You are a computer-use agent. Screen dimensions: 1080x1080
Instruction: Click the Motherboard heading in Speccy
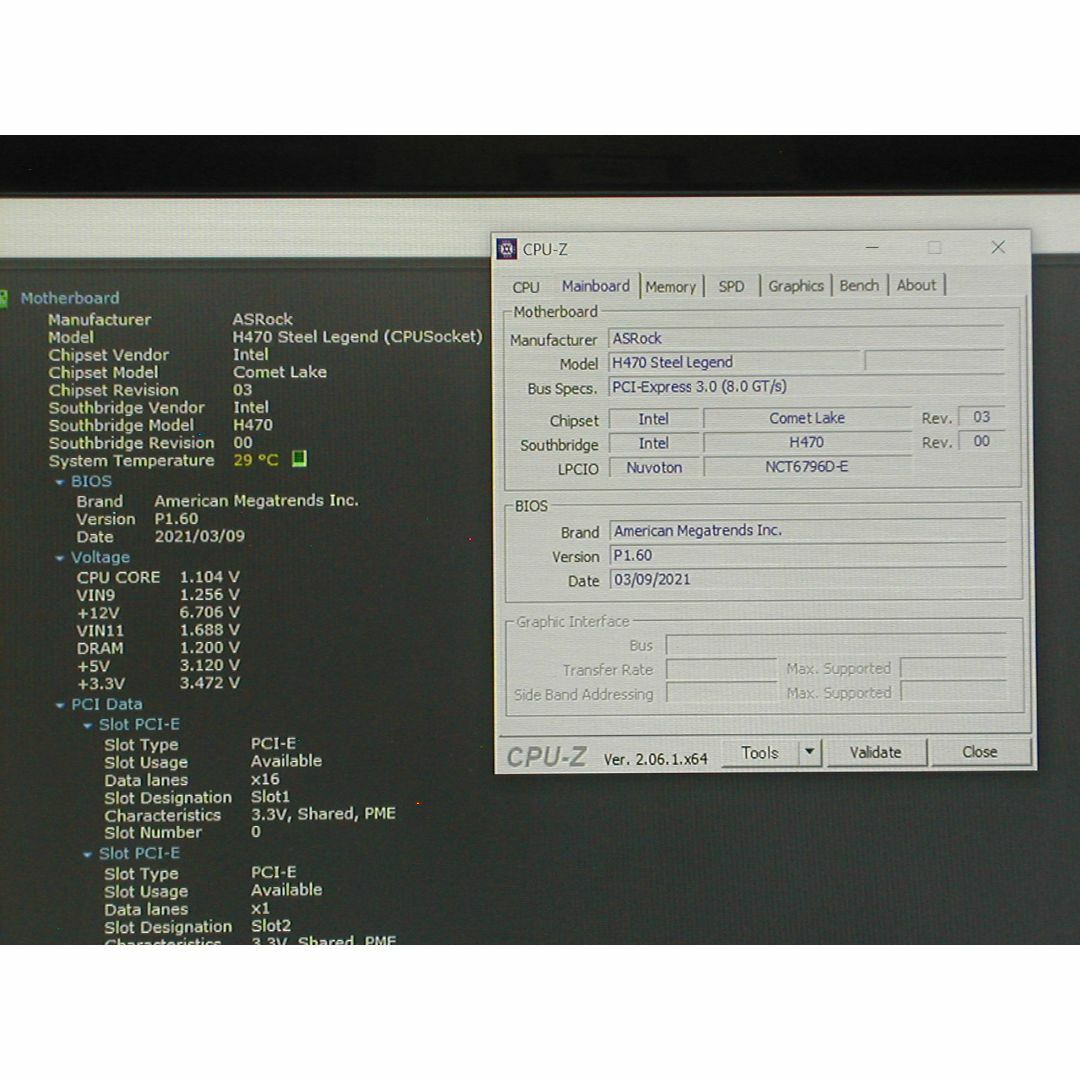pos(70,298)
